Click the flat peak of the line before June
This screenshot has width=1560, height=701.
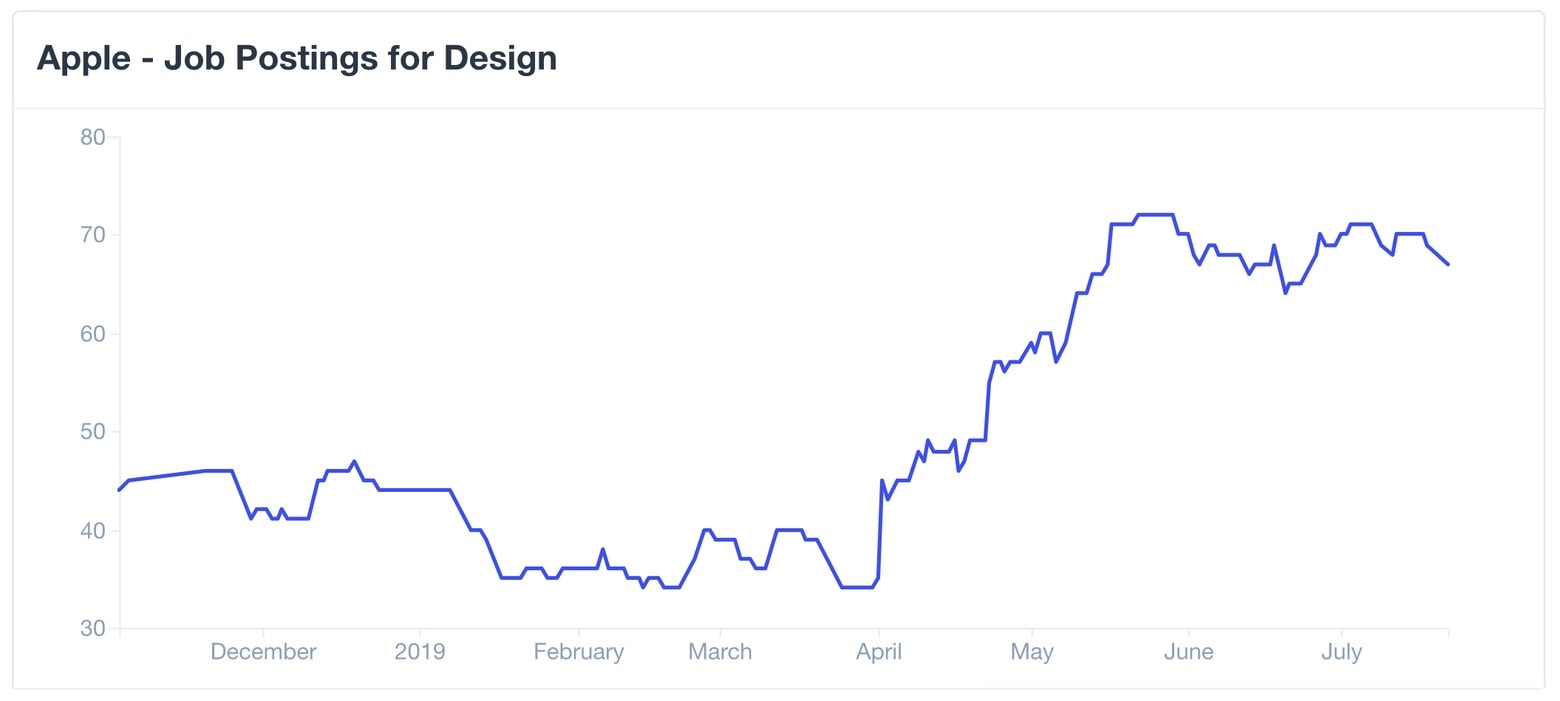(x=1155, y=214)
